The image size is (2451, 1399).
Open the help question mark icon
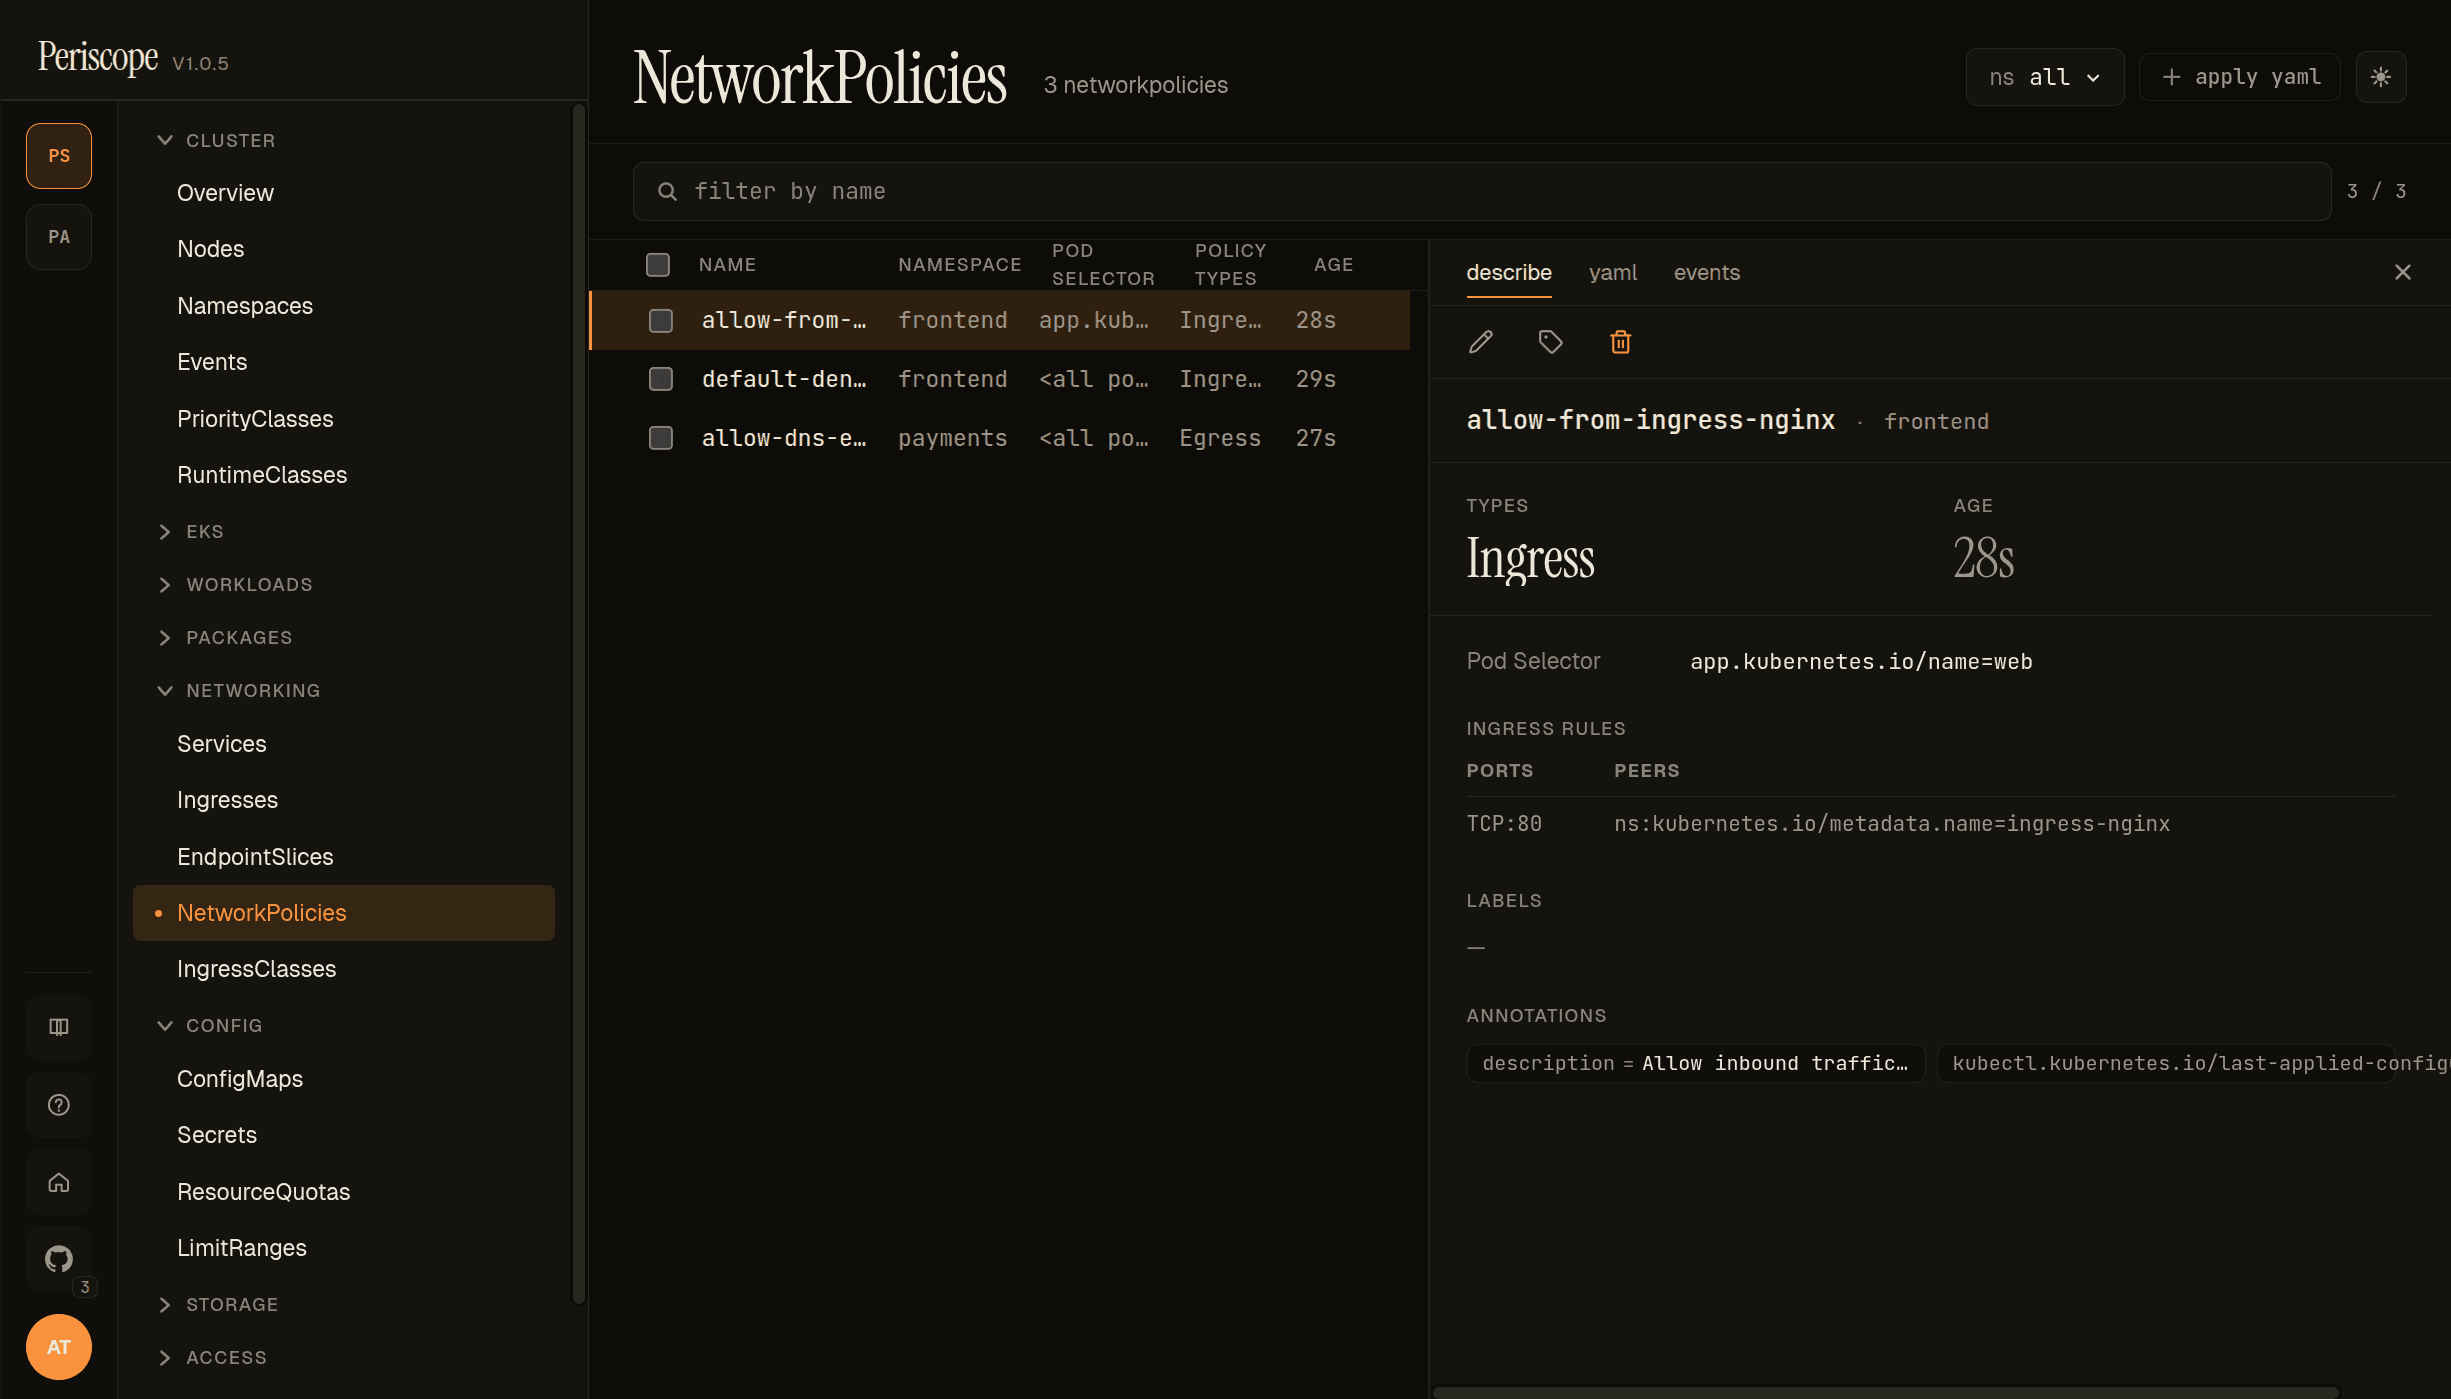tap(59, 1105)
